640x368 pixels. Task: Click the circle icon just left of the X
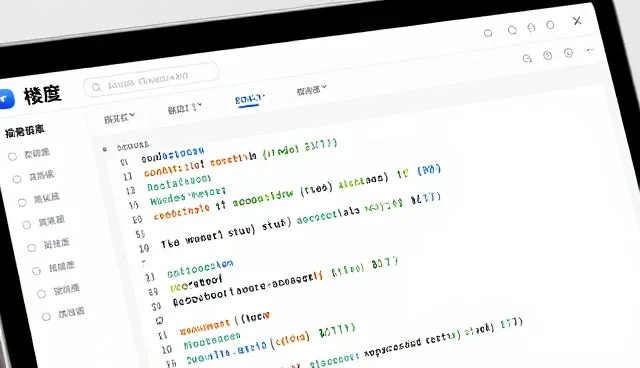[550, 25]
